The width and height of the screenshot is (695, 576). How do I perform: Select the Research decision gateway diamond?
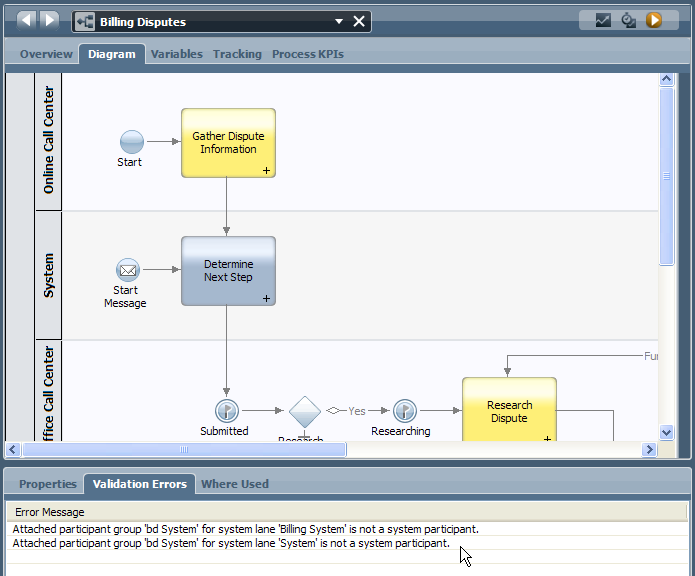pos(305,412)
